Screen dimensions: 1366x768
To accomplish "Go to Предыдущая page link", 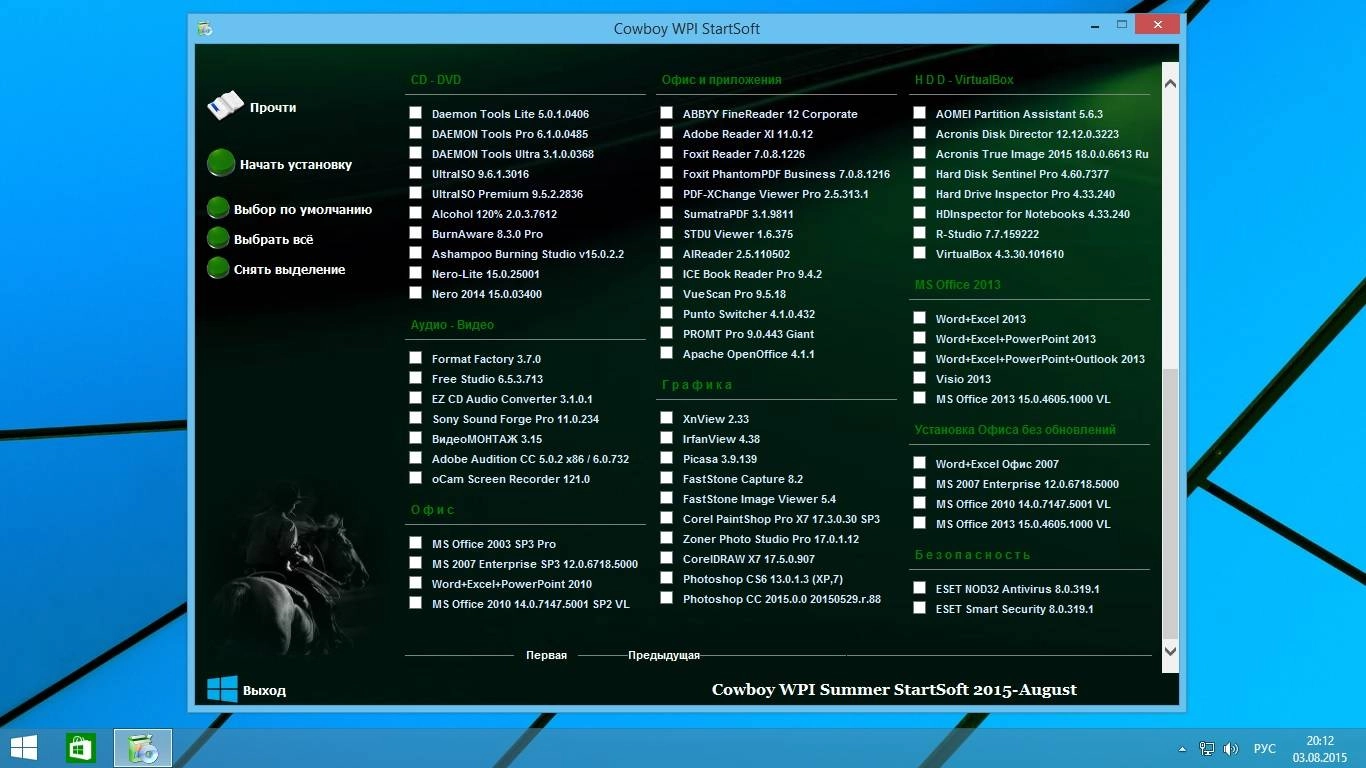I will [664, 655].
